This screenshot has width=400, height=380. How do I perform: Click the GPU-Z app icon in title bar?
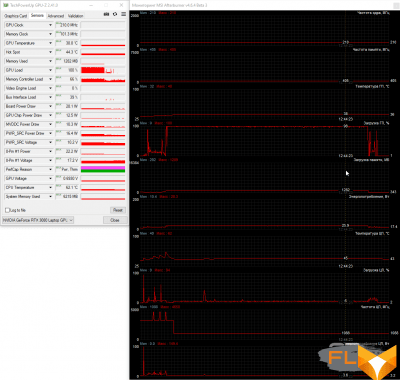coord(6,5)
